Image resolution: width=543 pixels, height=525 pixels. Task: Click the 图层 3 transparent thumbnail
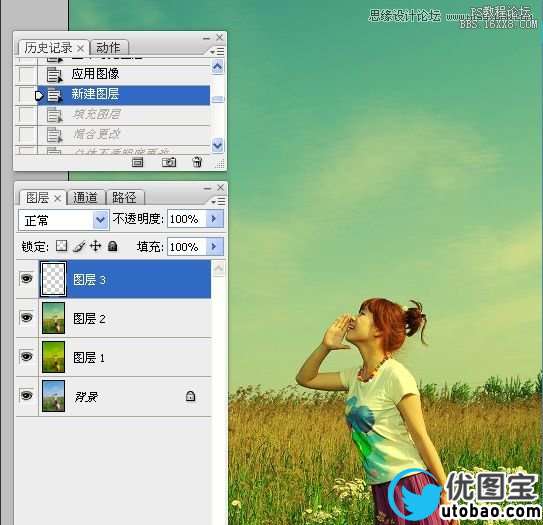point(53,279)
